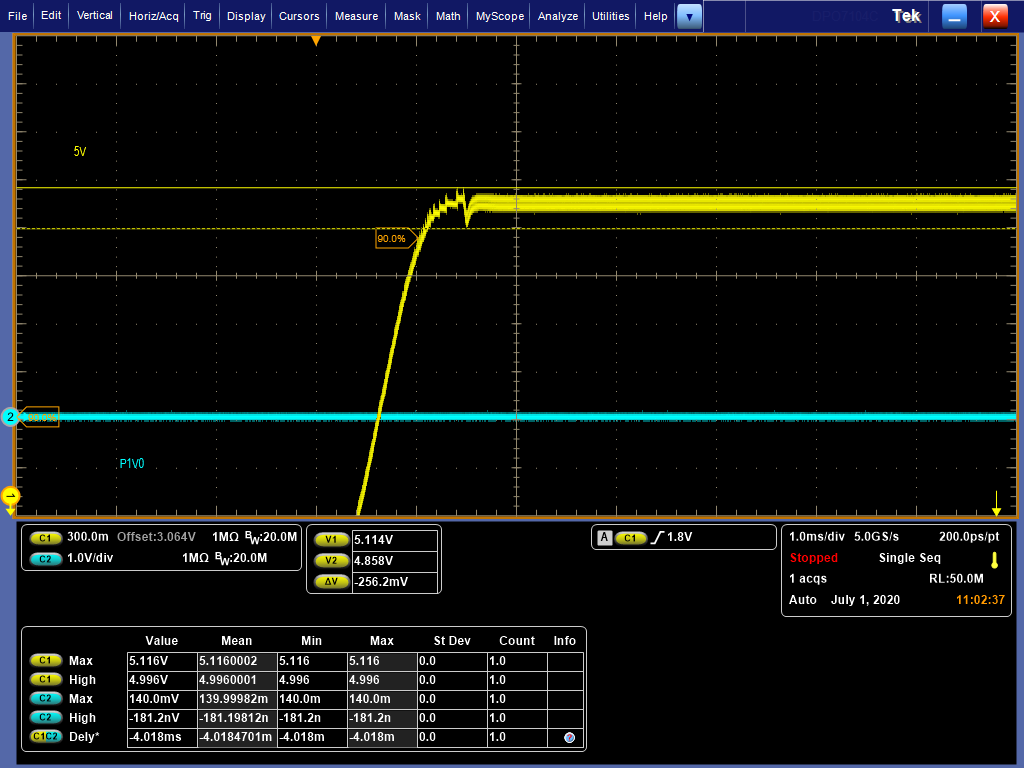Open the Utilities menu
Viewport: 1024px width, 768px height.
tap(611, 16)
